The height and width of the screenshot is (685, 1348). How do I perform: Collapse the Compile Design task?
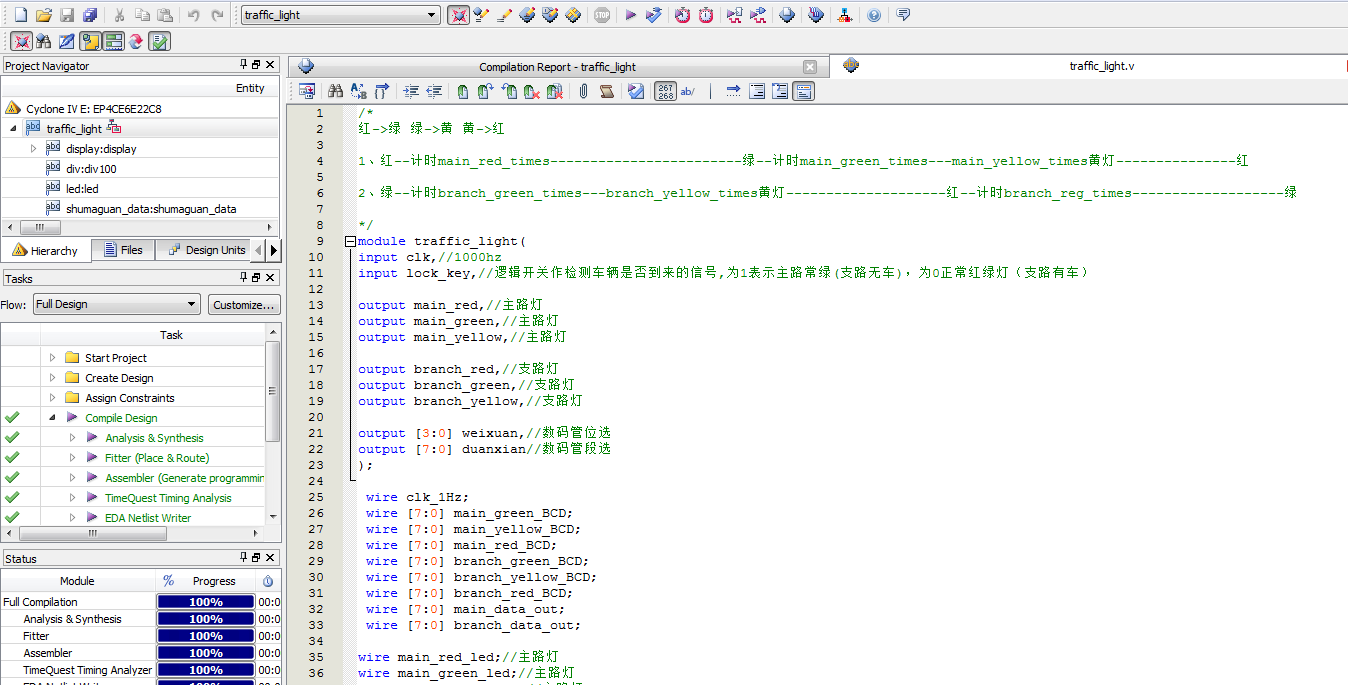(53, 417)
